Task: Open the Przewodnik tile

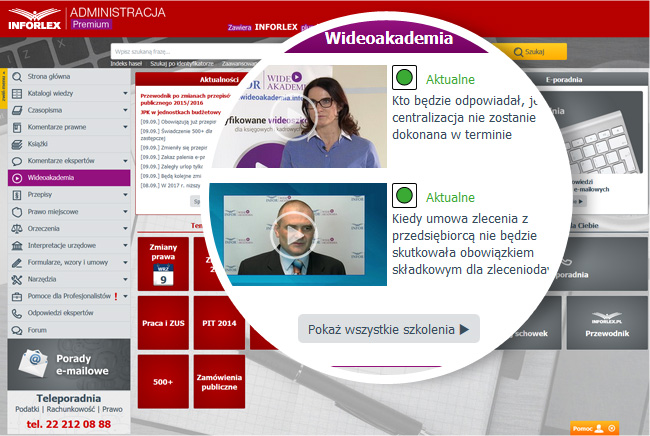Action: tap(607, 323)
